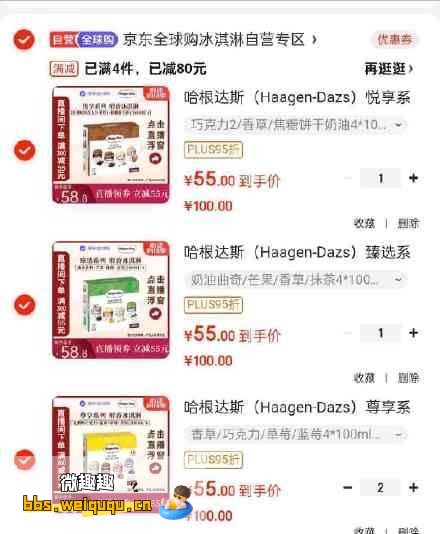Save the 臻选系 item to favorites
The width and height of the screenshot is (440, 534).
click(364, 378)
